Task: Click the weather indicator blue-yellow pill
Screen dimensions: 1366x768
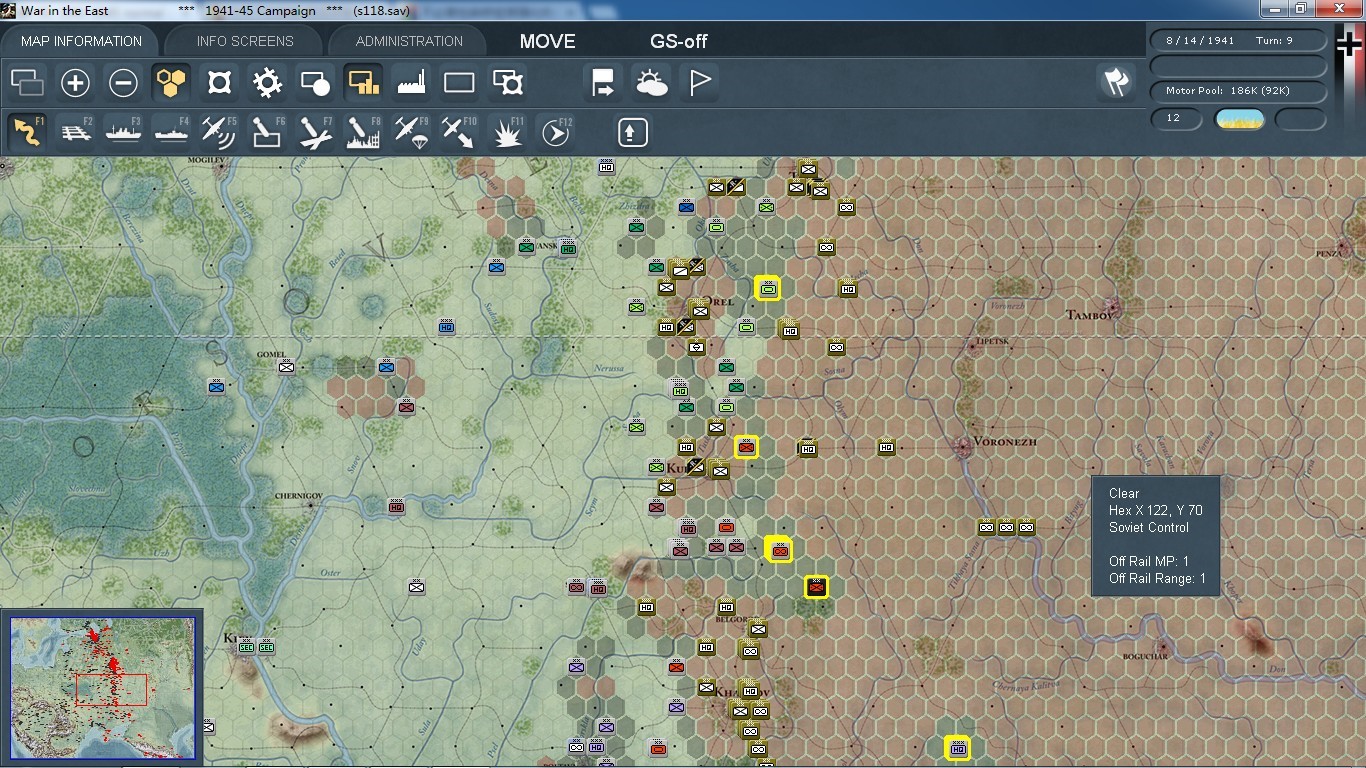Action: point(1239,119)
